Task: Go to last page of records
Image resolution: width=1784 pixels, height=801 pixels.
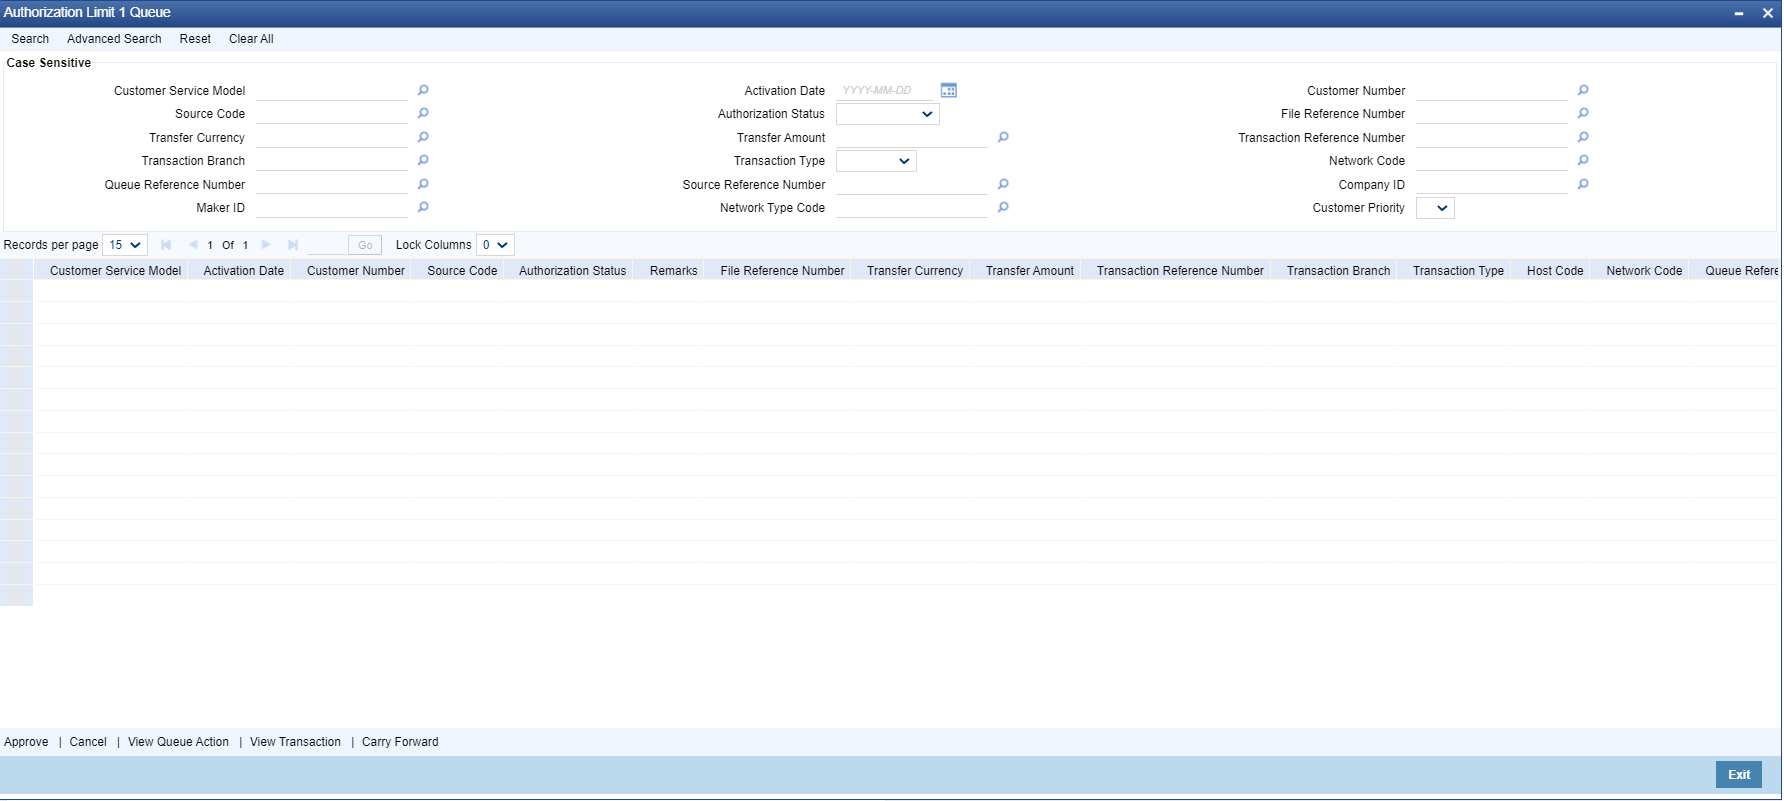Action: click(293, 245)
